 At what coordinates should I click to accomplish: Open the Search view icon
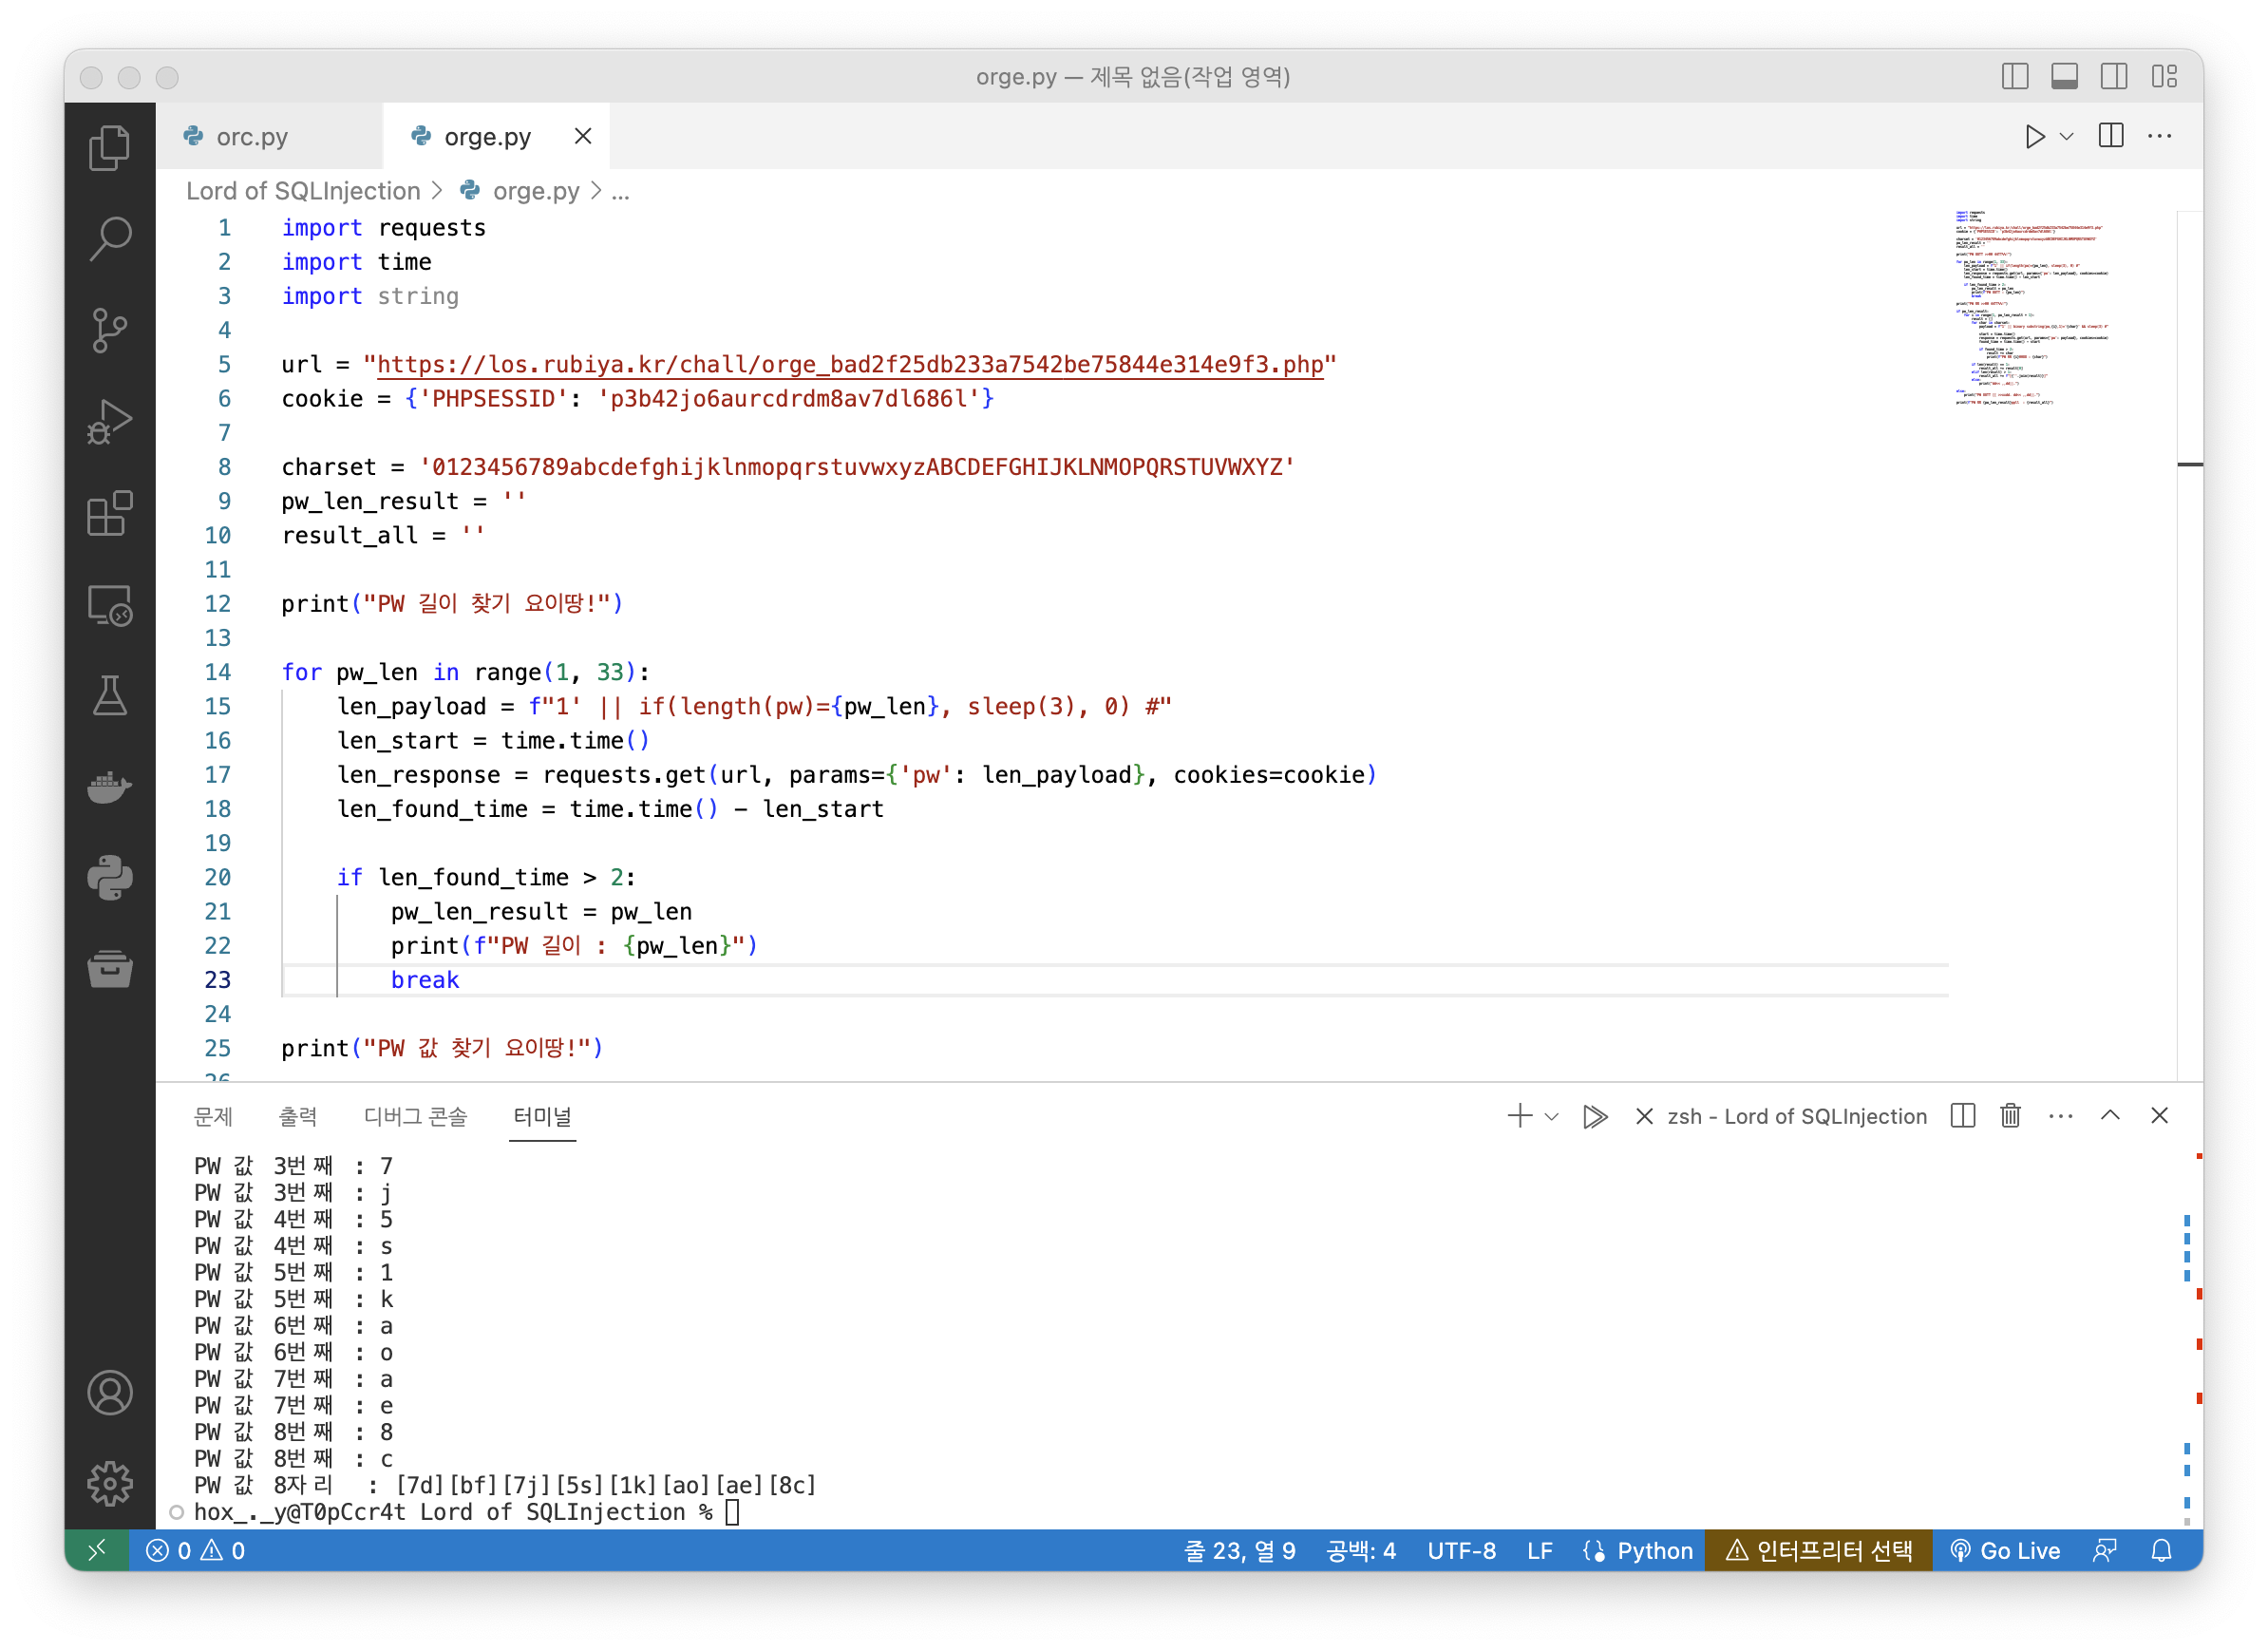(x=109, y=239)
